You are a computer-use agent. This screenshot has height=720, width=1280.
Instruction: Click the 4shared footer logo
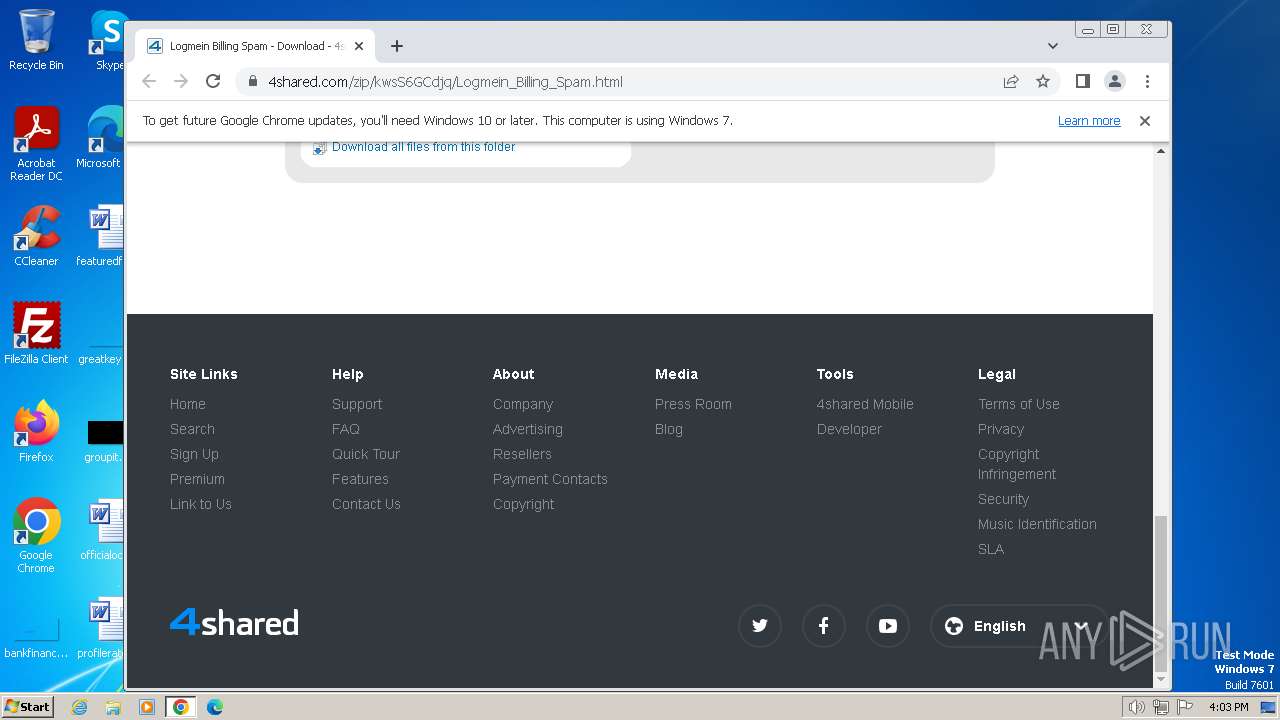234,622
